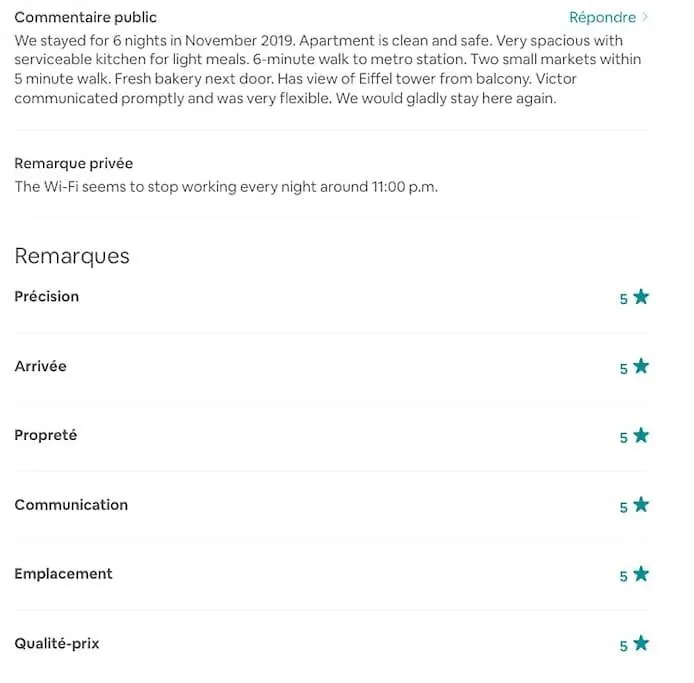Click the Propreté star icon
Image resolution: width=694 pixels, height=683 pixels.
[641, 436]
